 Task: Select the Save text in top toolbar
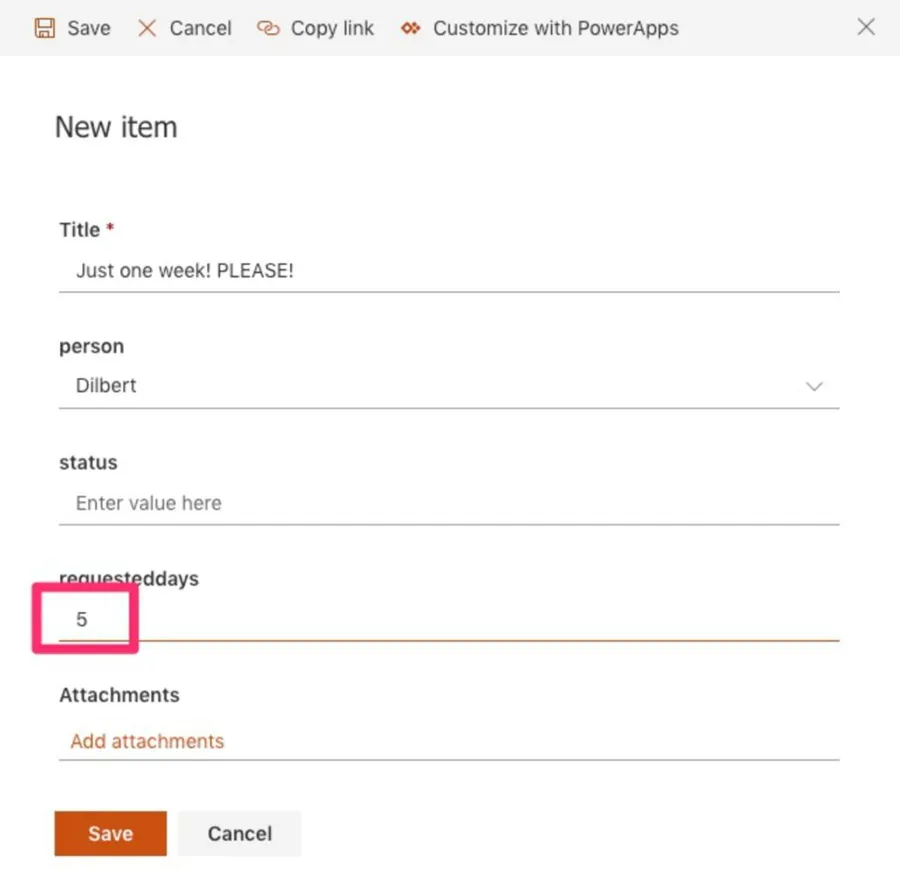pyautogui.click(x=89, y=28)
